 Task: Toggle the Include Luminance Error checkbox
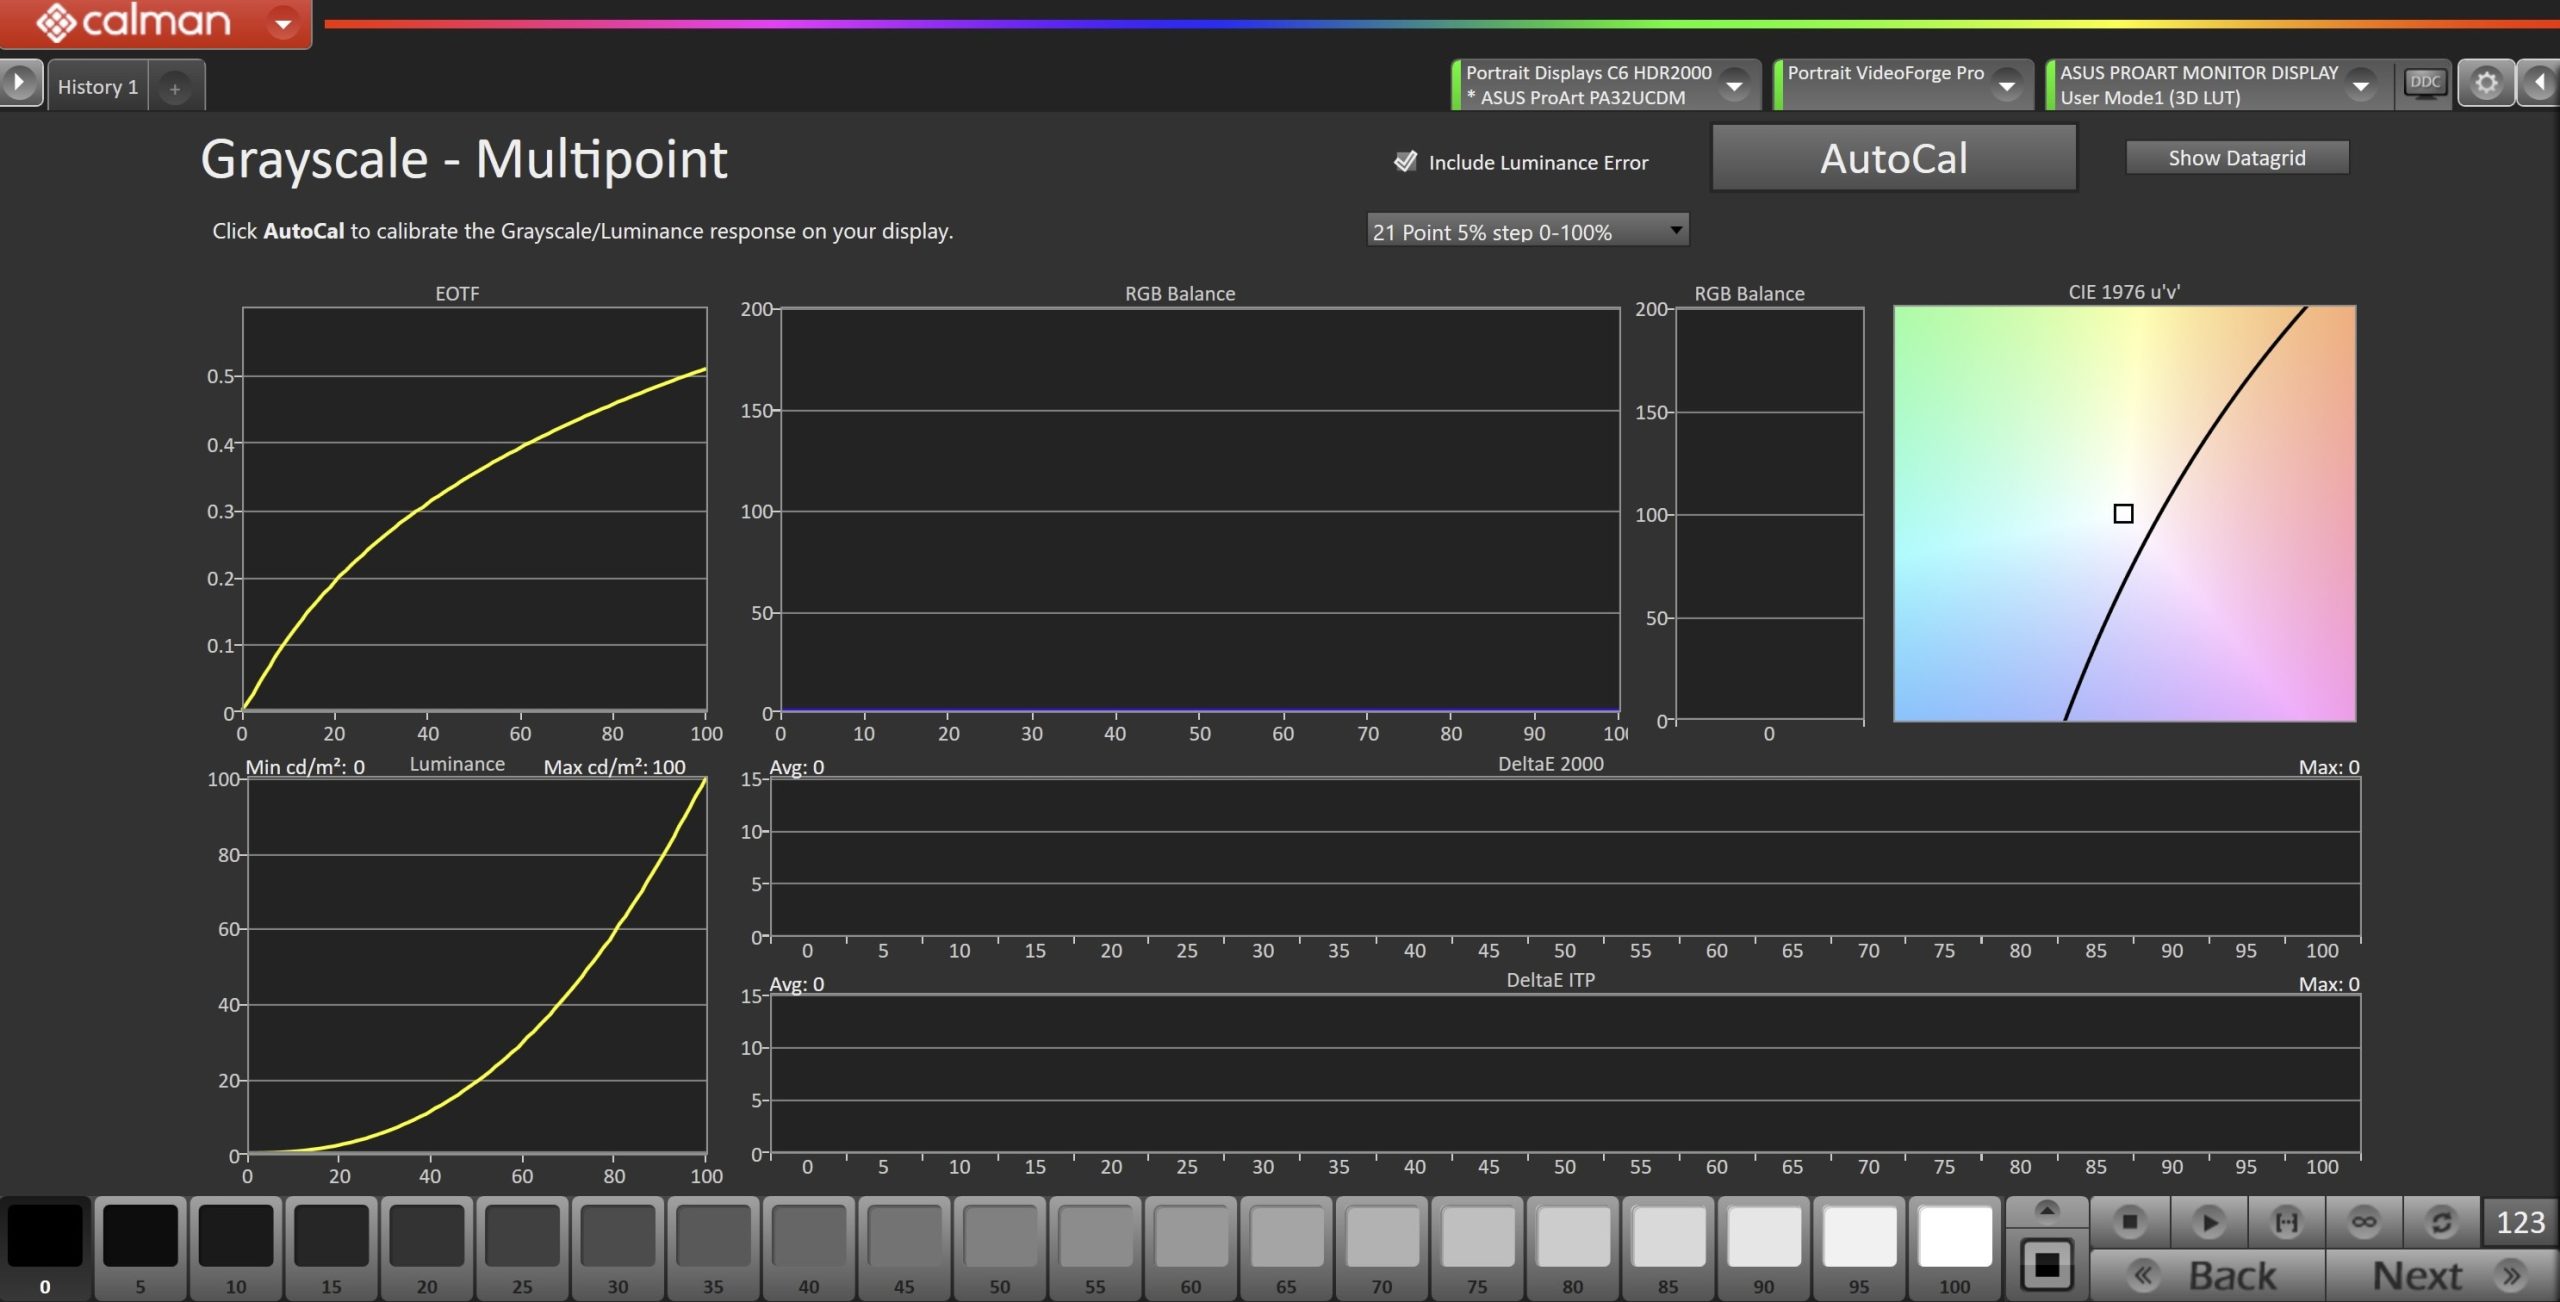pos(1406,162)
